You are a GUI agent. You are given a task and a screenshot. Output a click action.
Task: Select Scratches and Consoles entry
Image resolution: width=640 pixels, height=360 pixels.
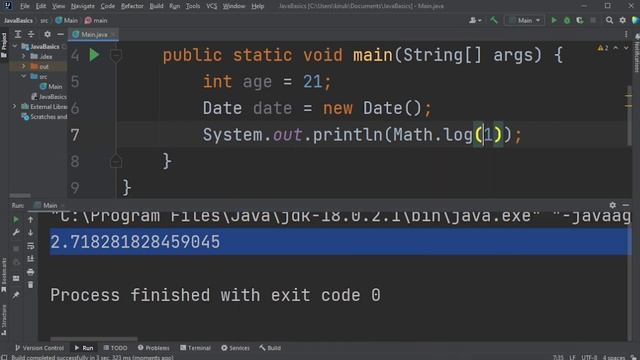pos(44,117)
